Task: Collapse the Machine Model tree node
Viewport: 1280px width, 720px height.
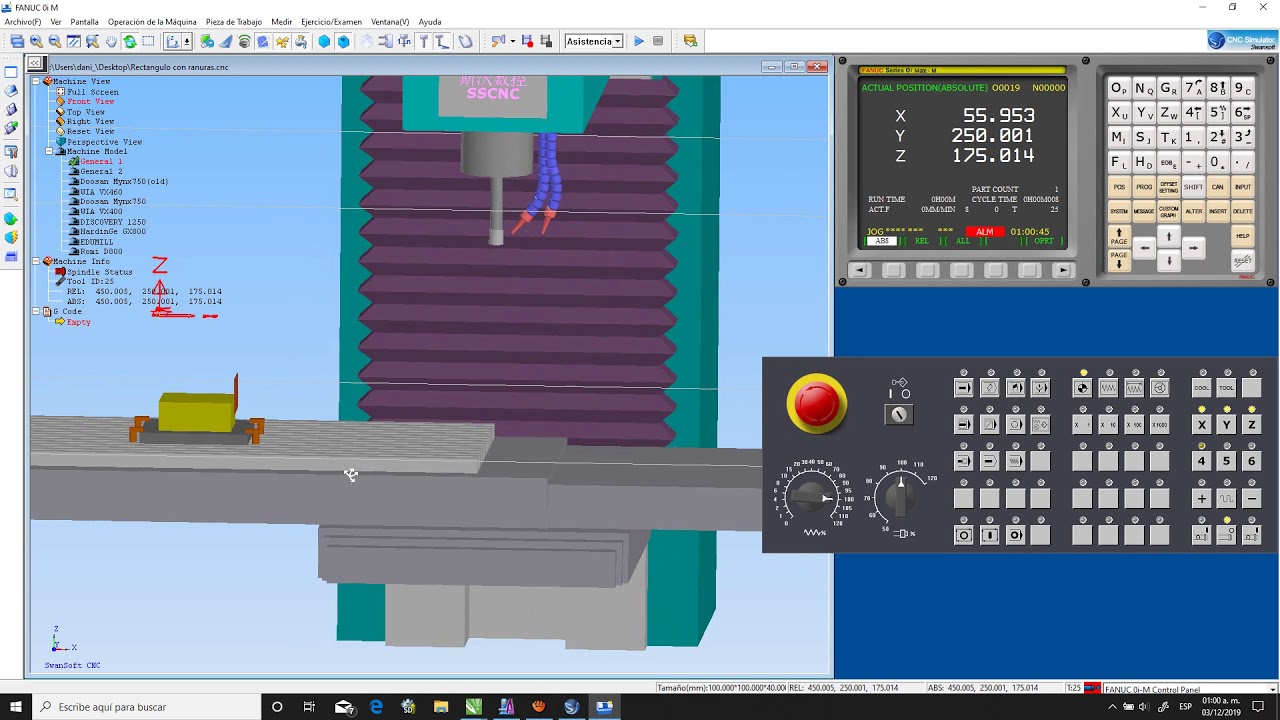Action: pyautogui.click(x=49, y=152)
